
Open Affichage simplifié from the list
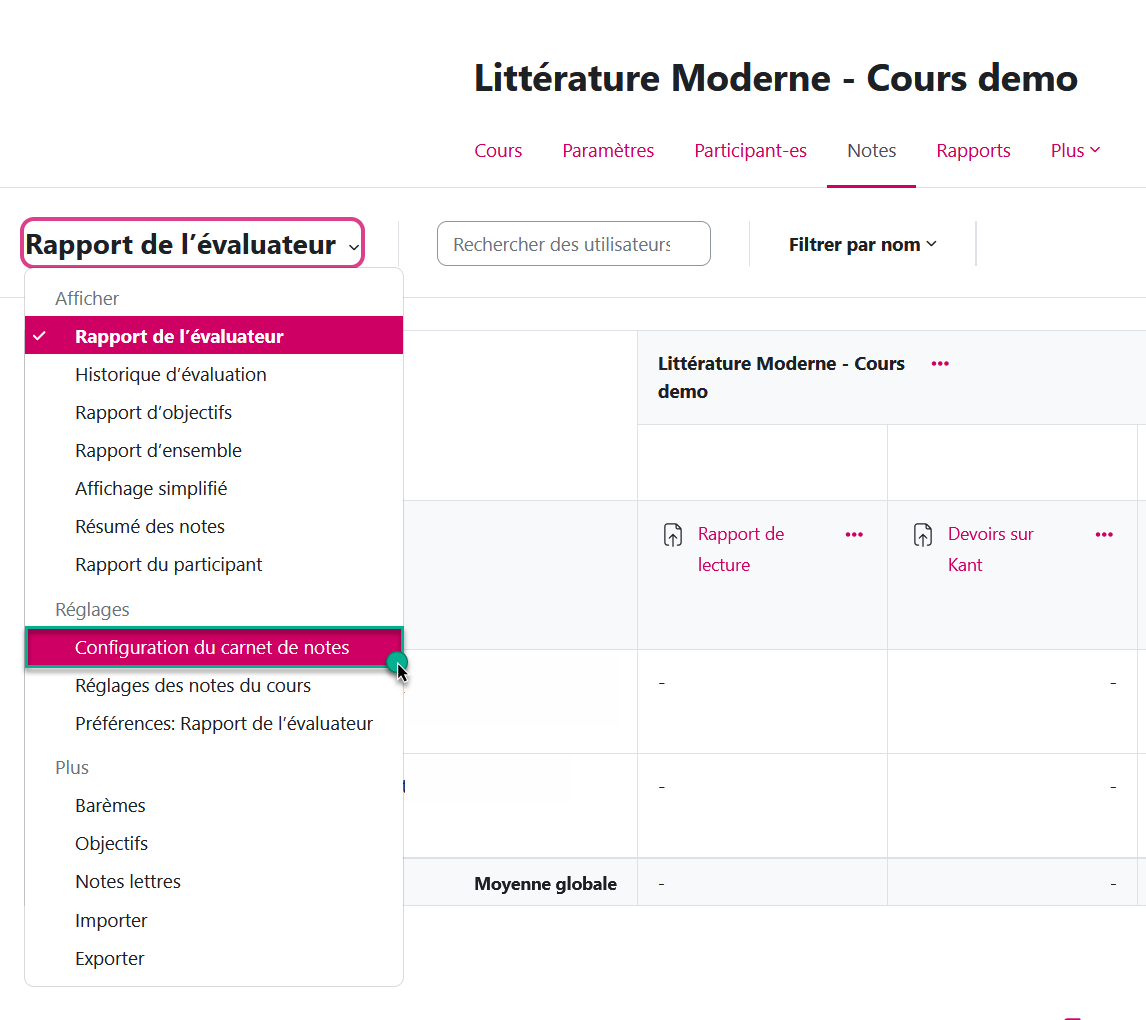[151, 489]
